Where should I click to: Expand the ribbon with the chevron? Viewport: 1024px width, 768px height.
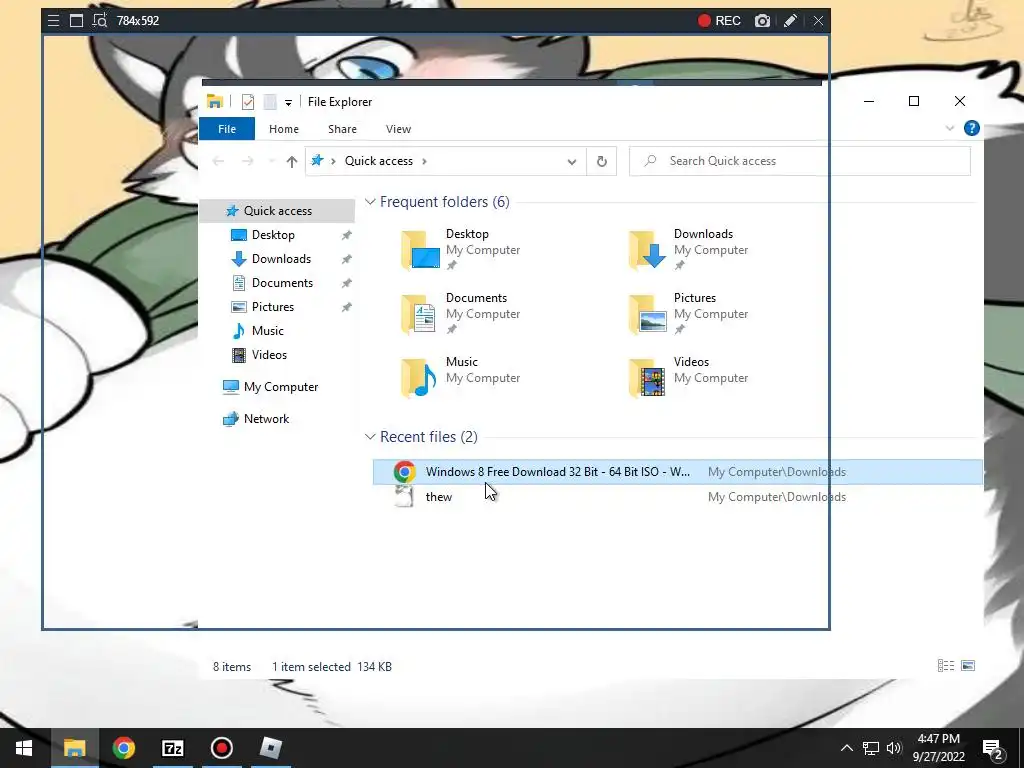point(950,129)
